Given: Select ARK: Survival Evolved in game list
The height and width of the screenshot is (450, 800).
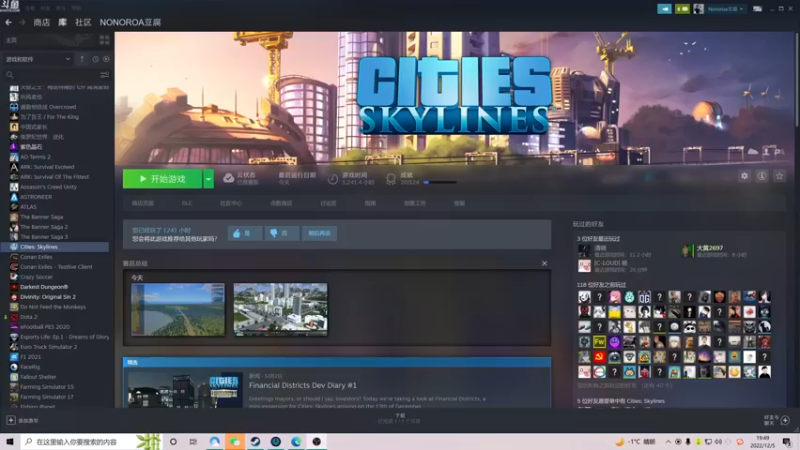Looking at the screenshot, I should [x=47, y=167].
